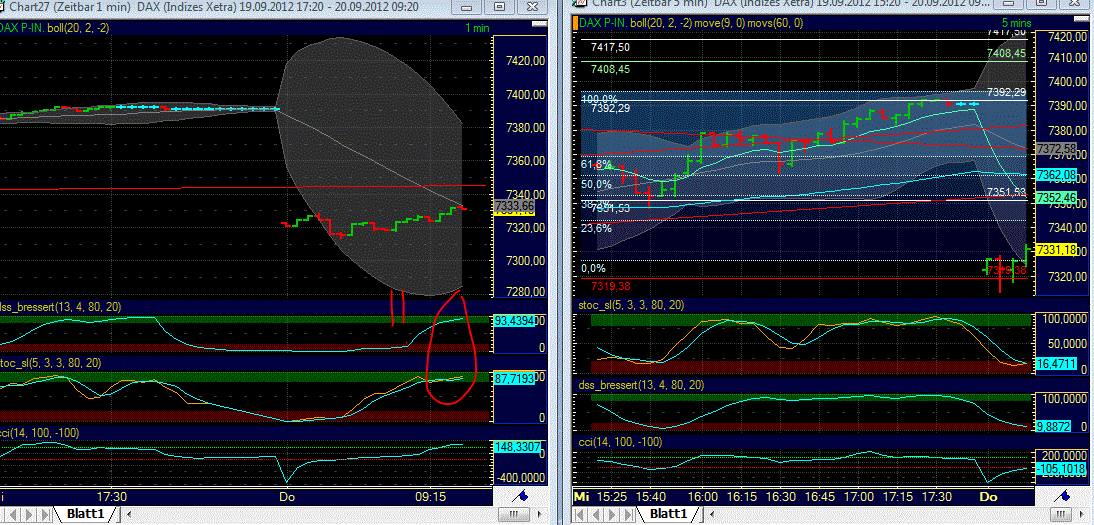
Task: Click the orange marker before DAX P-IN. in 5 min chart
Action: [576, 23]
